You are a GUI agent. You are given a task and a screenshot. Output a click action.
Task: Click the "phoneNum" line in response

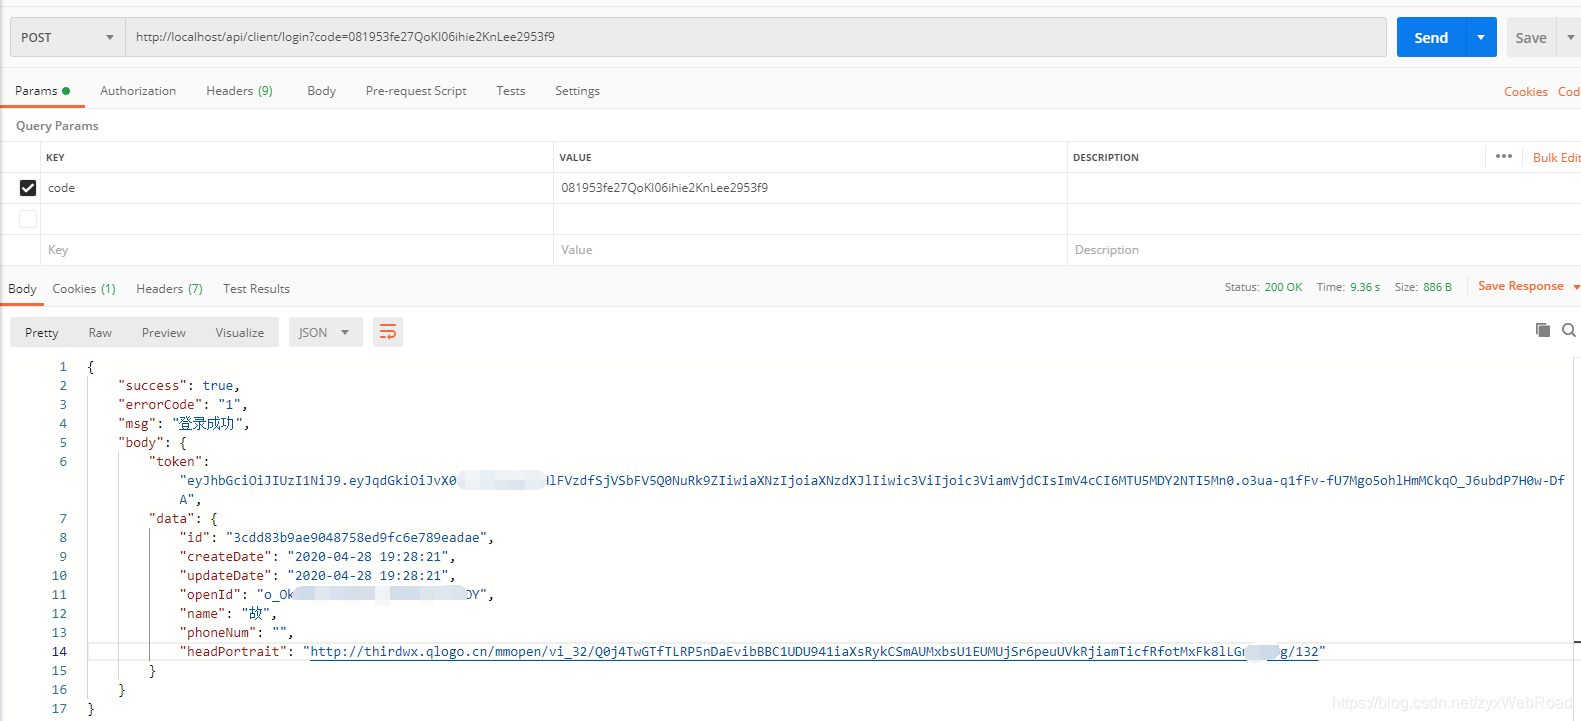(237, 633)
